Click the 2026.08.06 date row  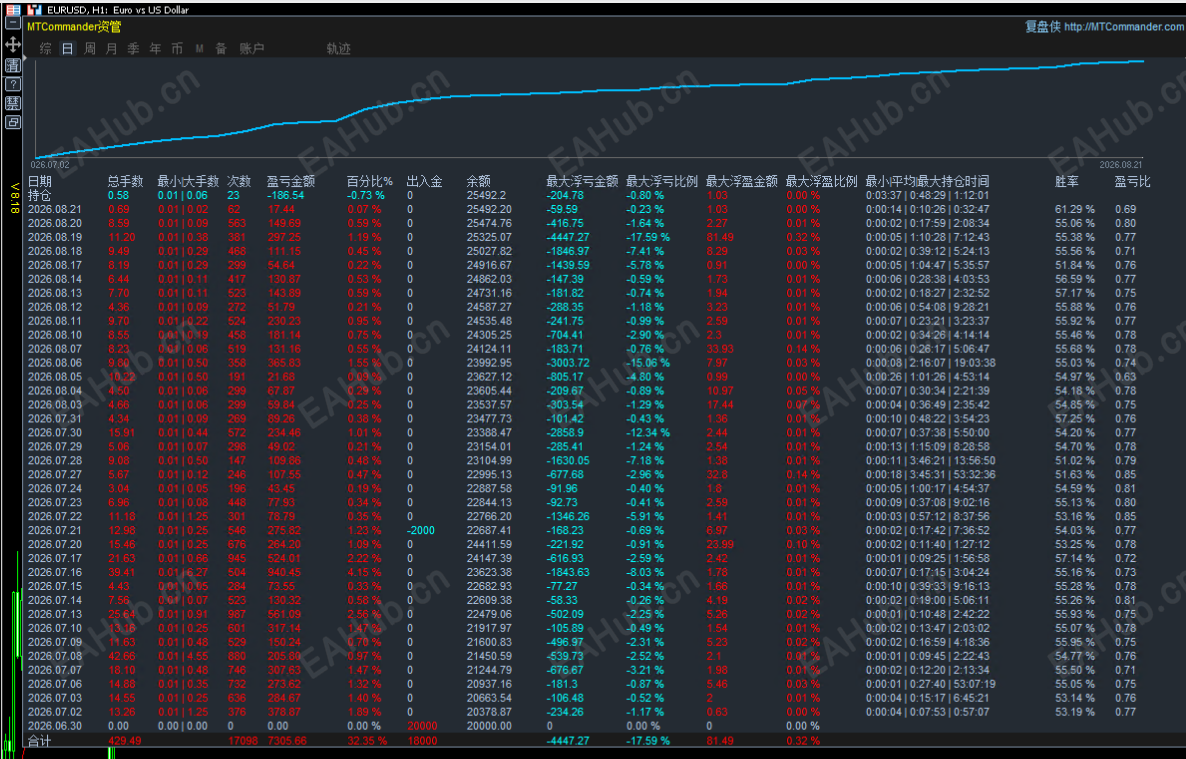tap(54, 362)
